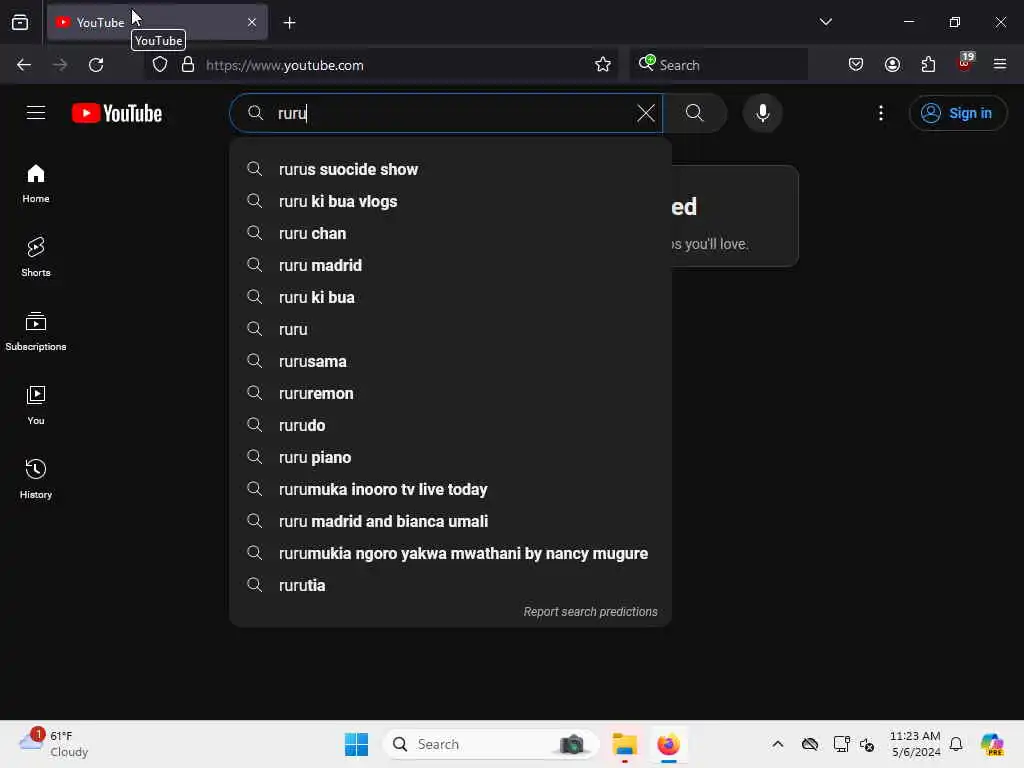1024x768 pixels.
Task: Open Copilot preview in taskbar
Action: coord(992,744)
